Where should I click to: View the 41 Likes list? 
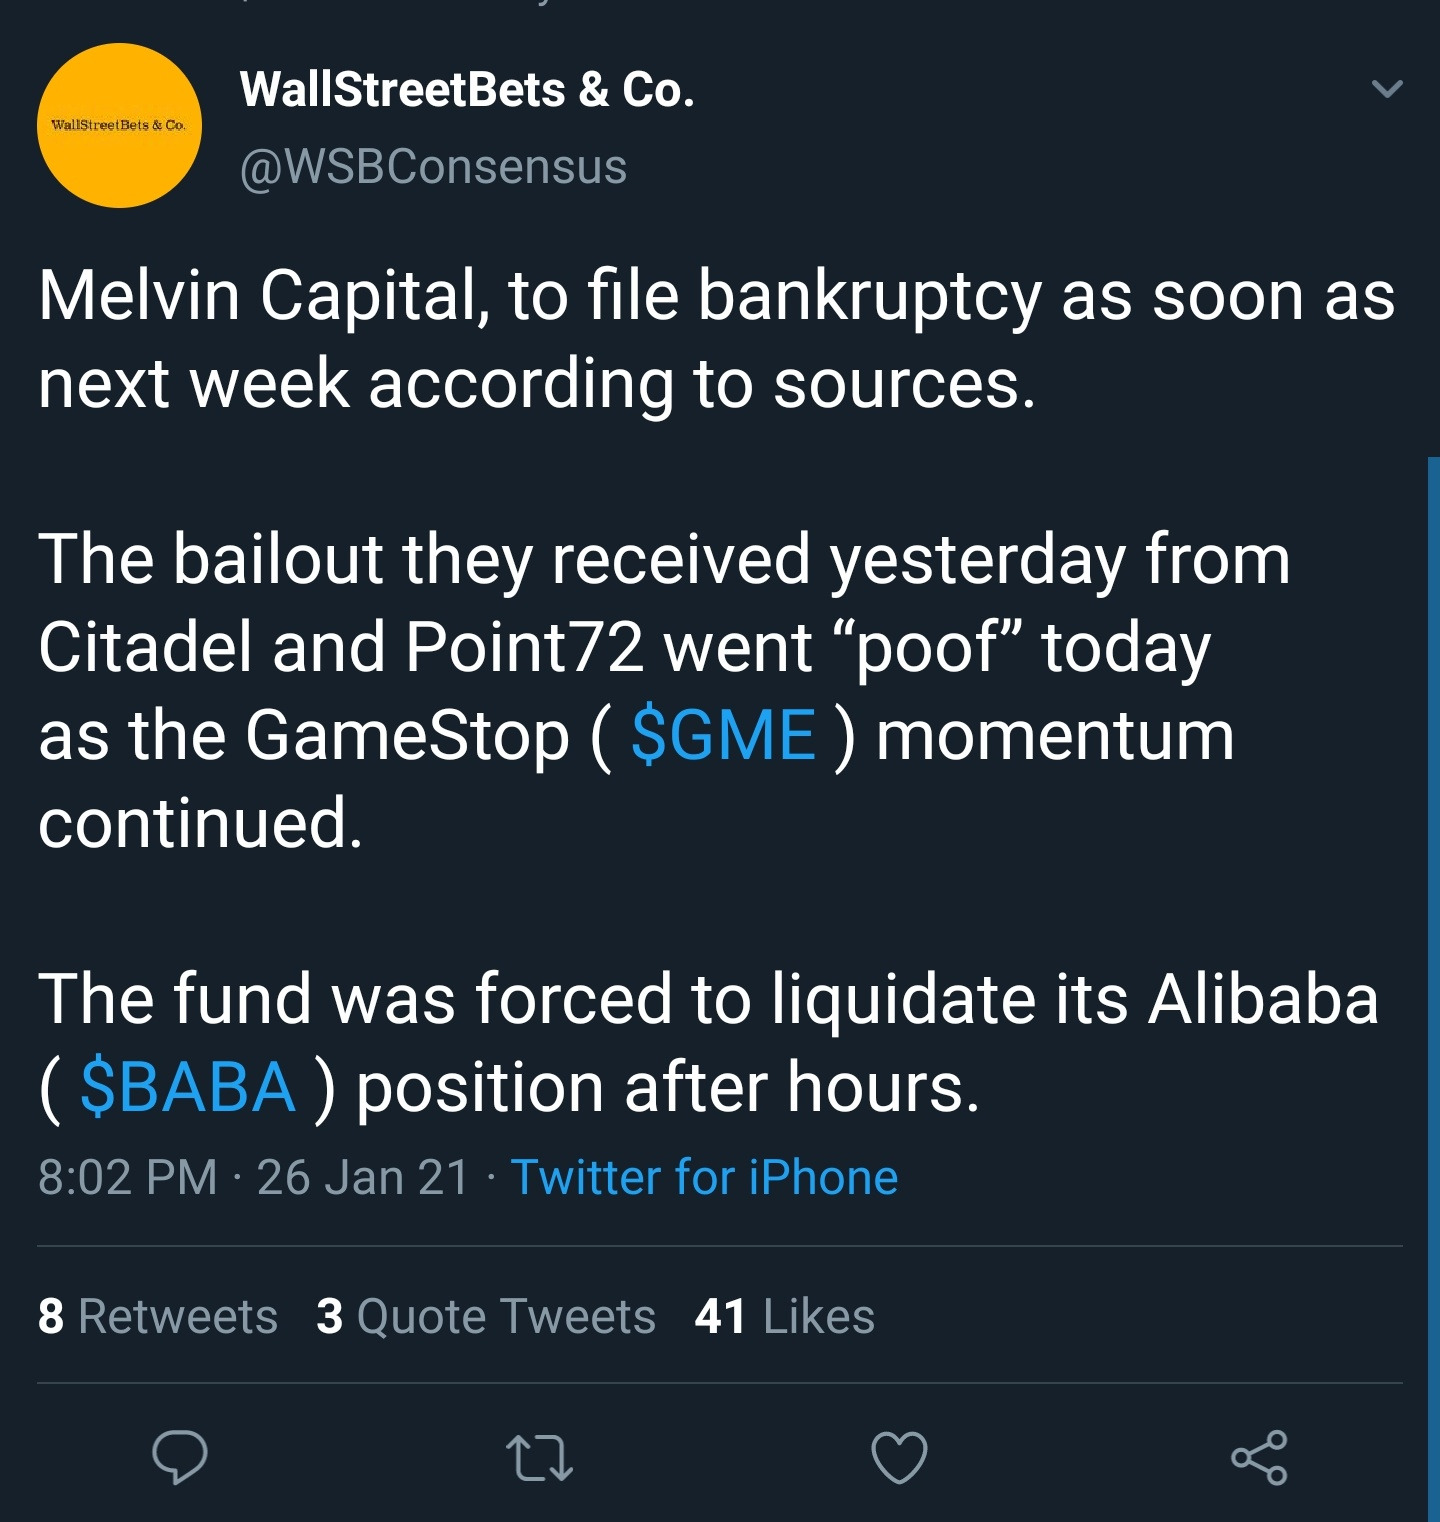(785, 1316)
